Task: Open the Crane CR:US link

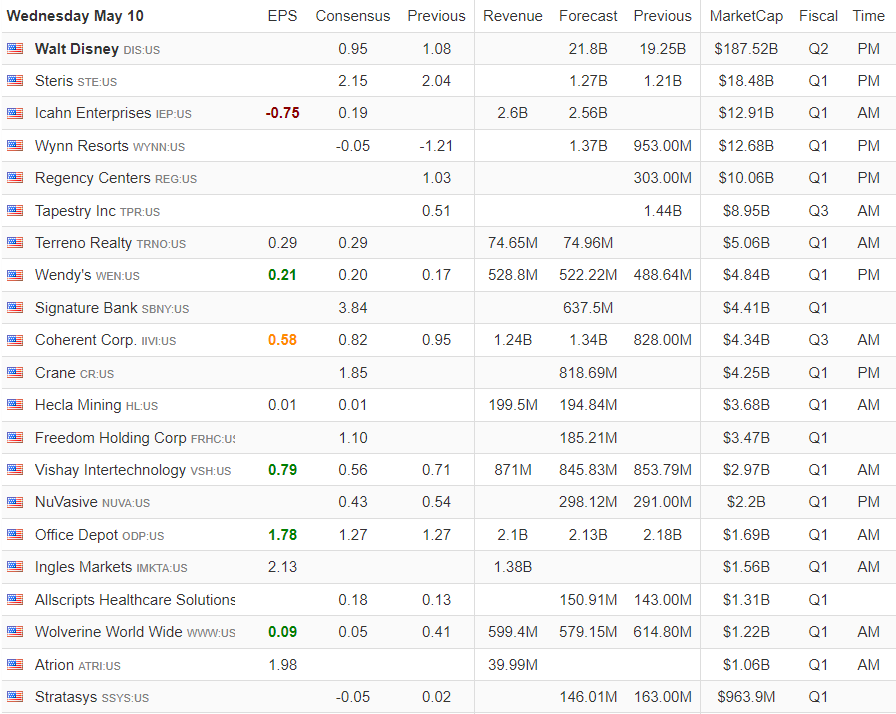Action: point(74,373)
